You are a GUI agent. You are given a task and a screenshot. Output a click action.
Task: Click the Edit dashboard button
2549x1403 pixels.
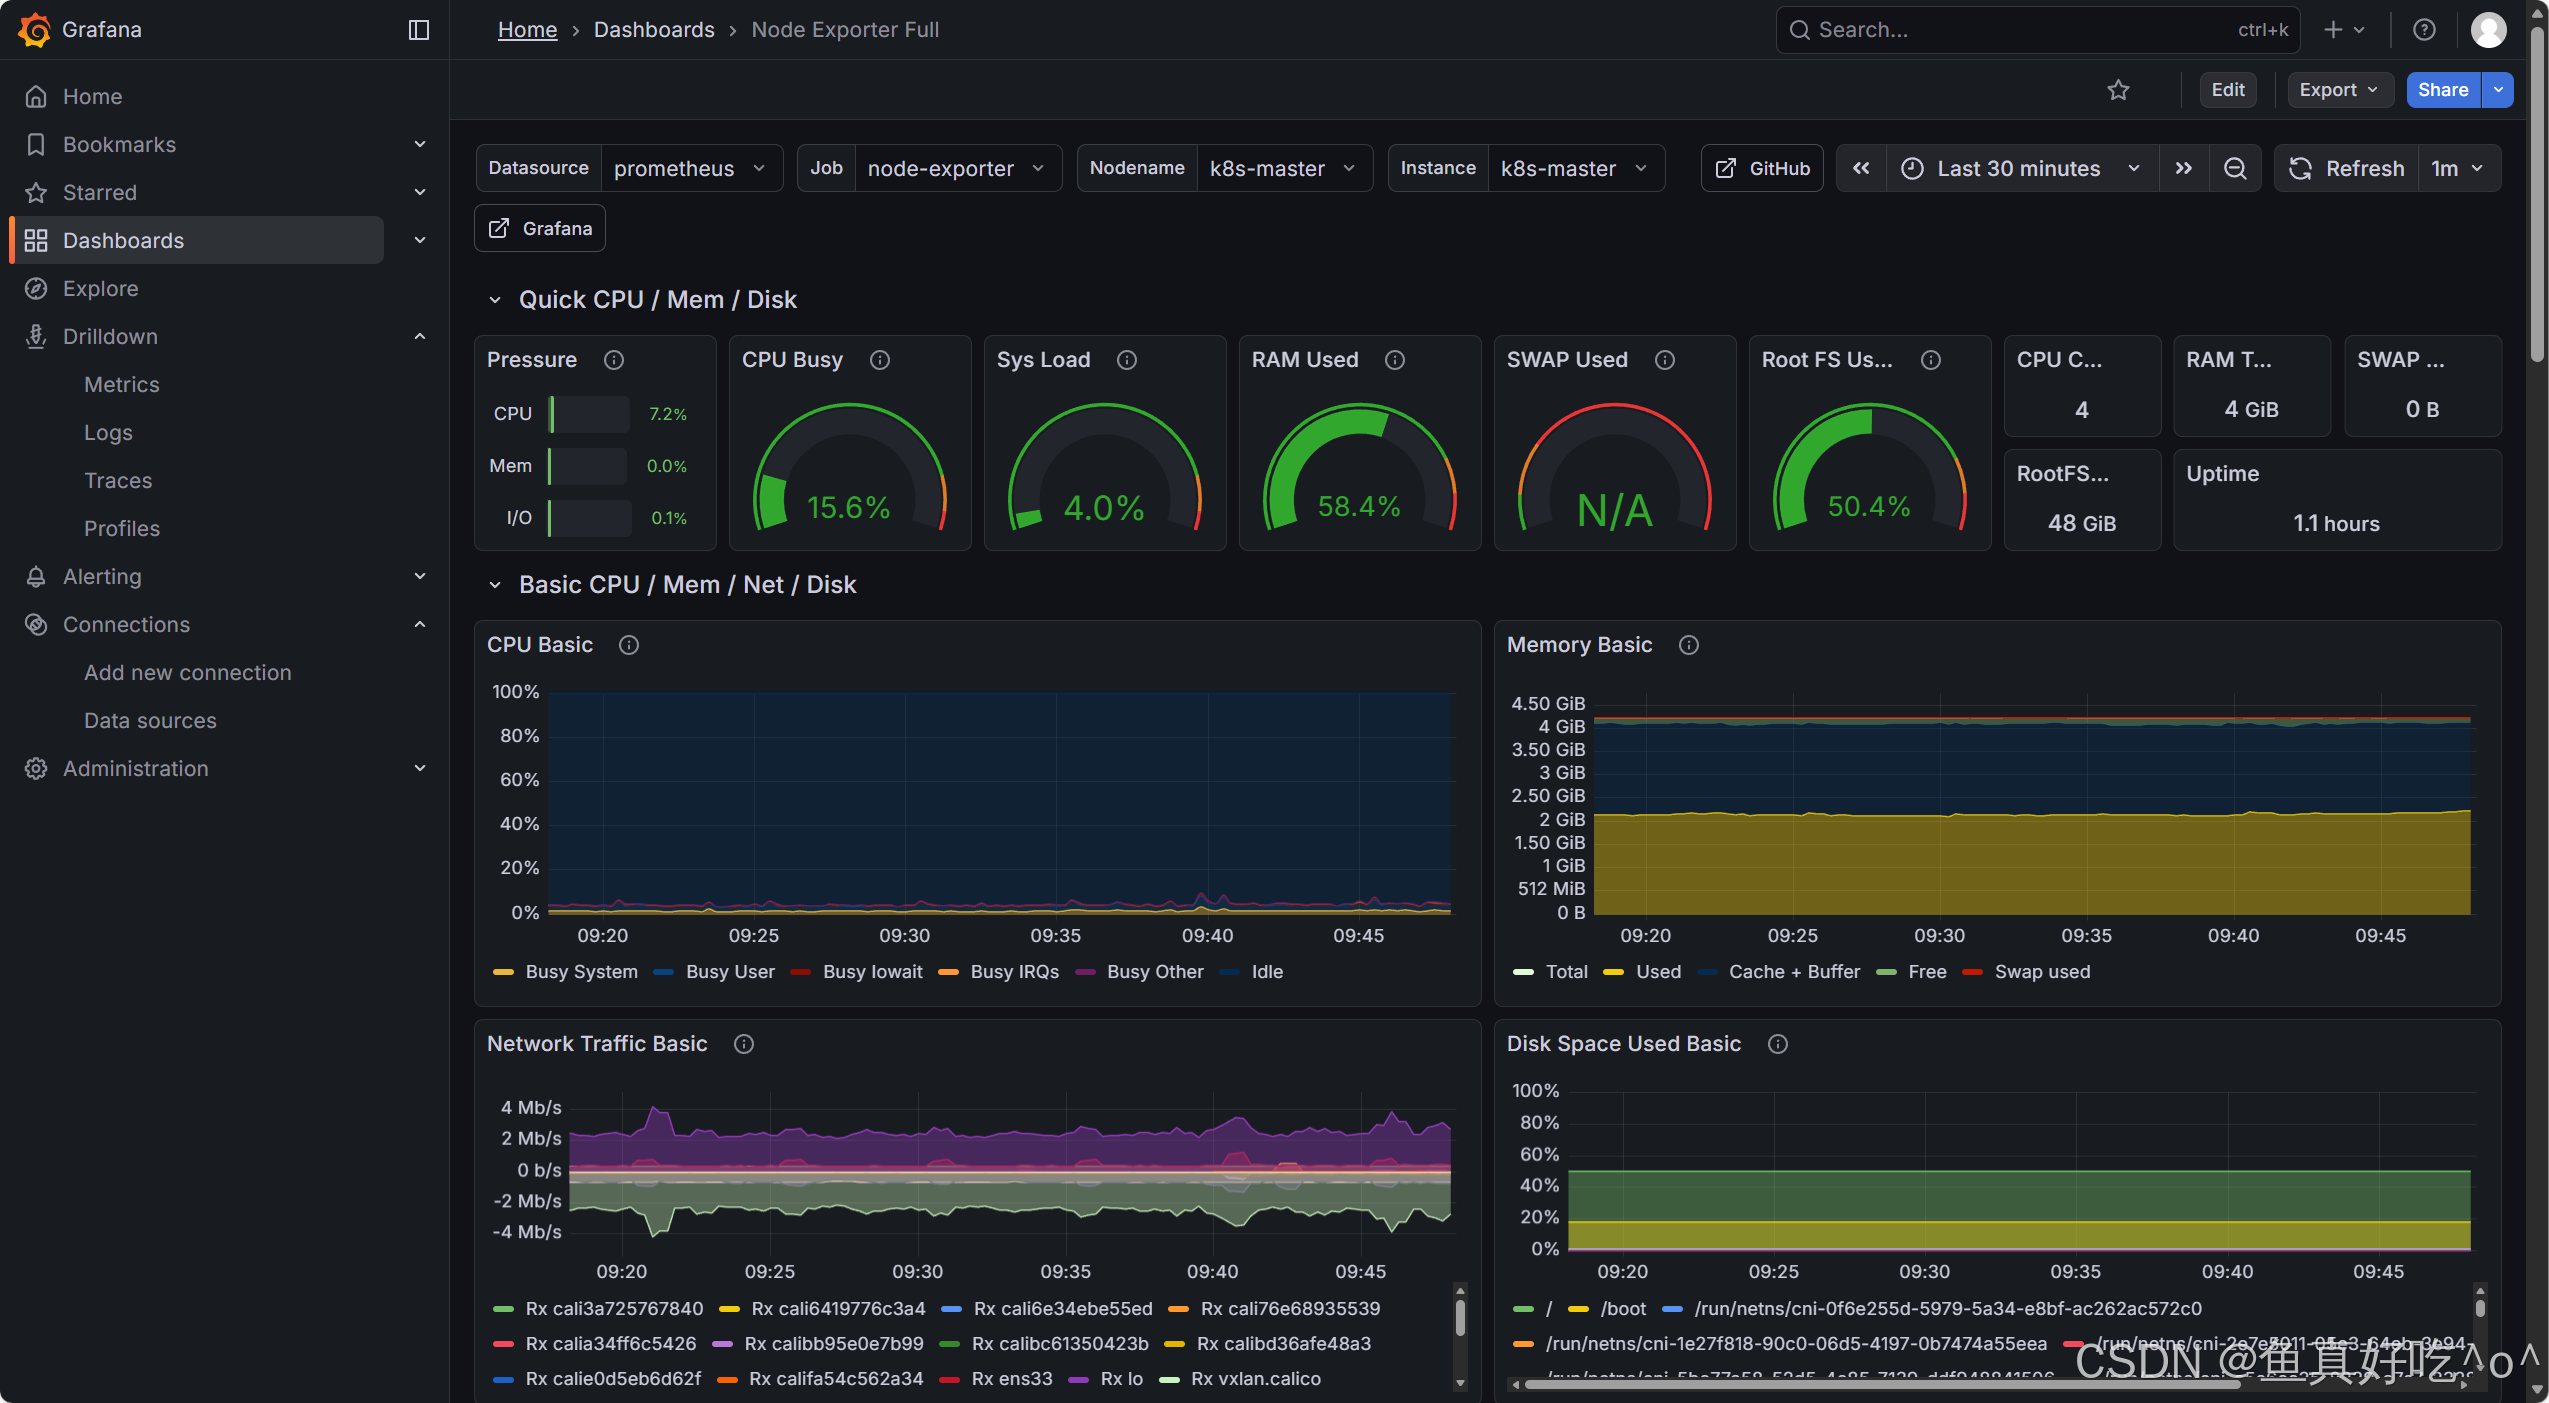click(x=2227, y=90)
